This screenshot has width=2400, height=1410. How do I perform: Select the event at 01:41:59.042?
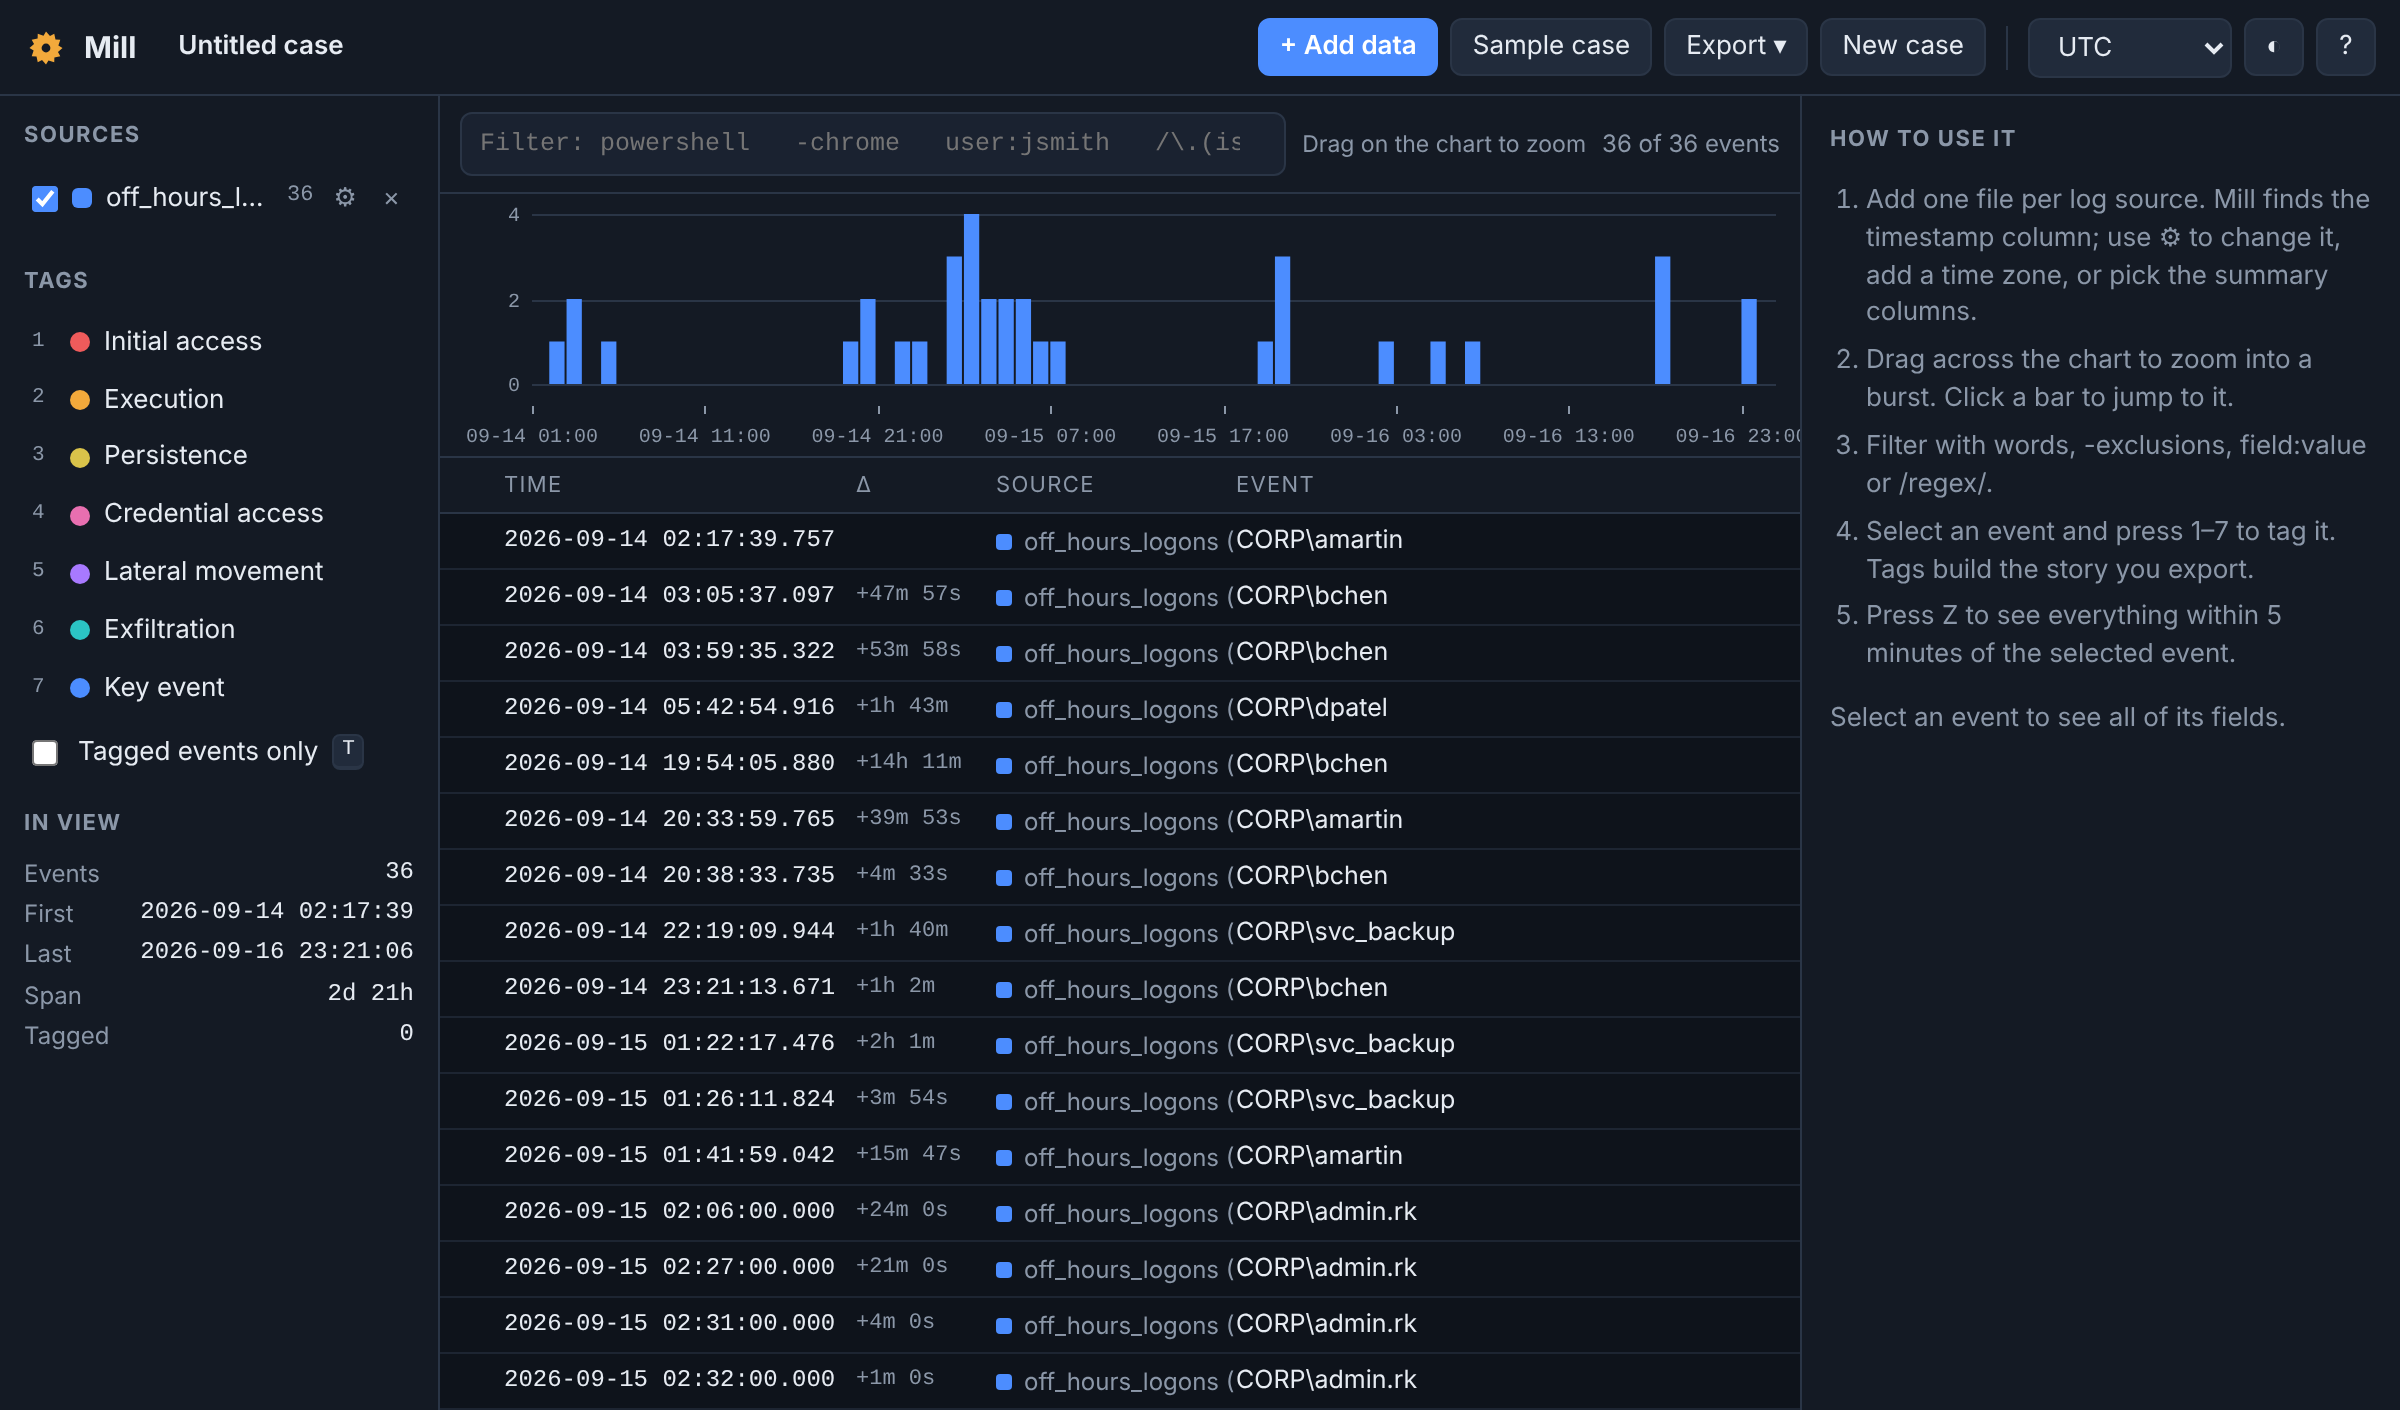(1120, 1157)
